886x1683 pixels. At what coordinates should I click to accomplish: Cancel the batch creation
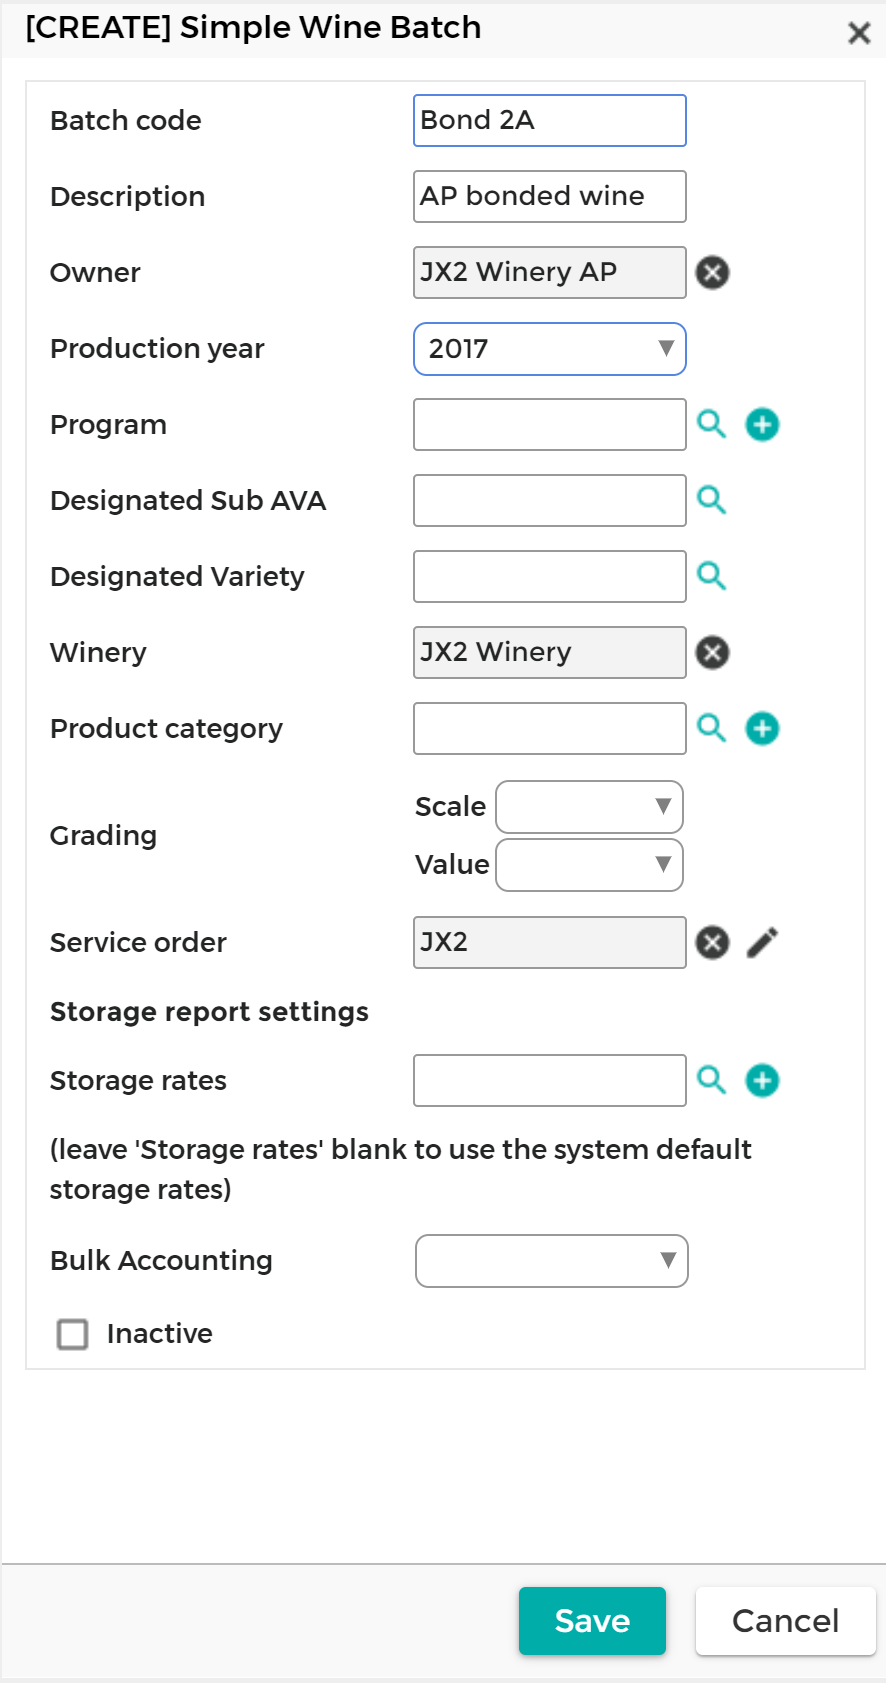click(x=785, y=1620)
